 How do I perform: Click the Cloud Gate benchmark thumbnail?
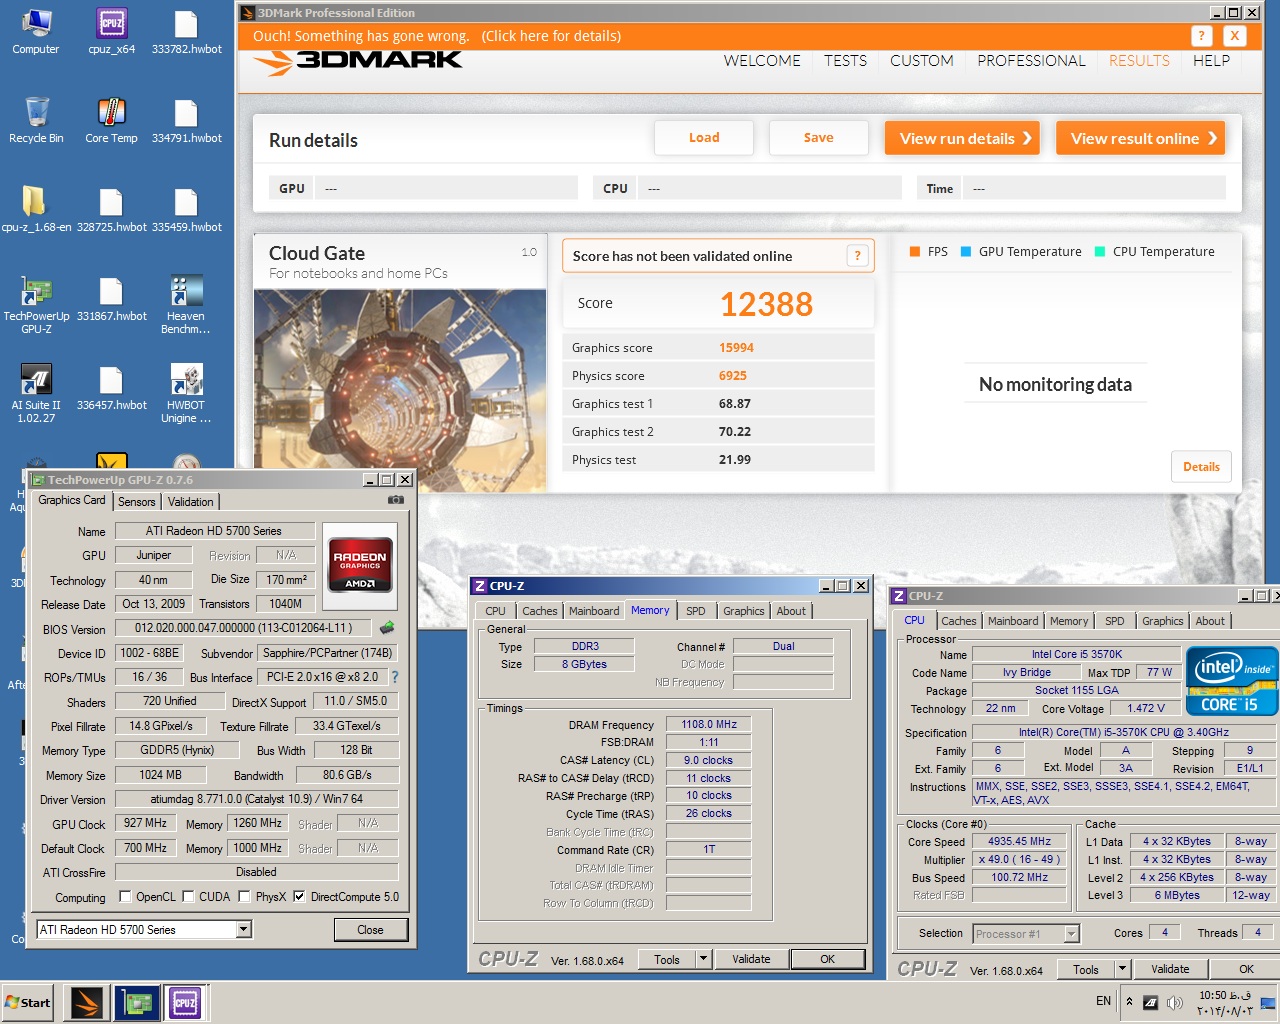[x=400, y=391]
